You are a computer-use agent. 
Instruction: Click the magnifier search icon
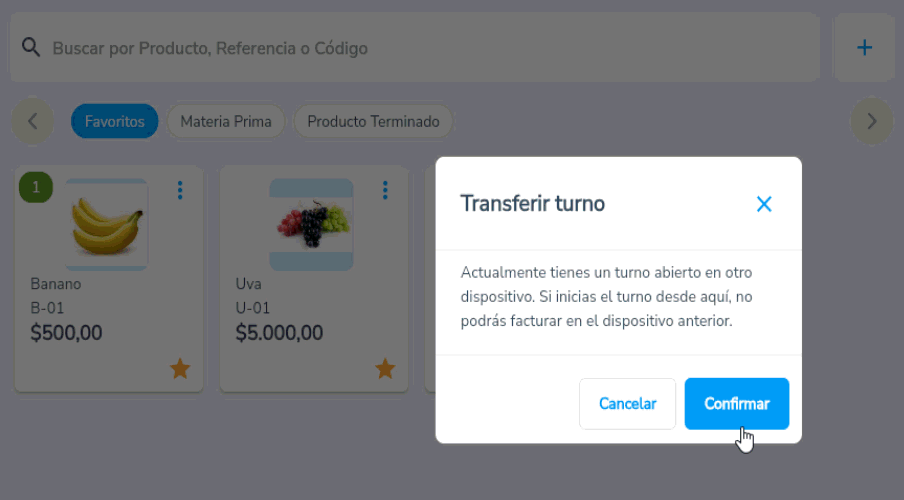tap(31, 47)
